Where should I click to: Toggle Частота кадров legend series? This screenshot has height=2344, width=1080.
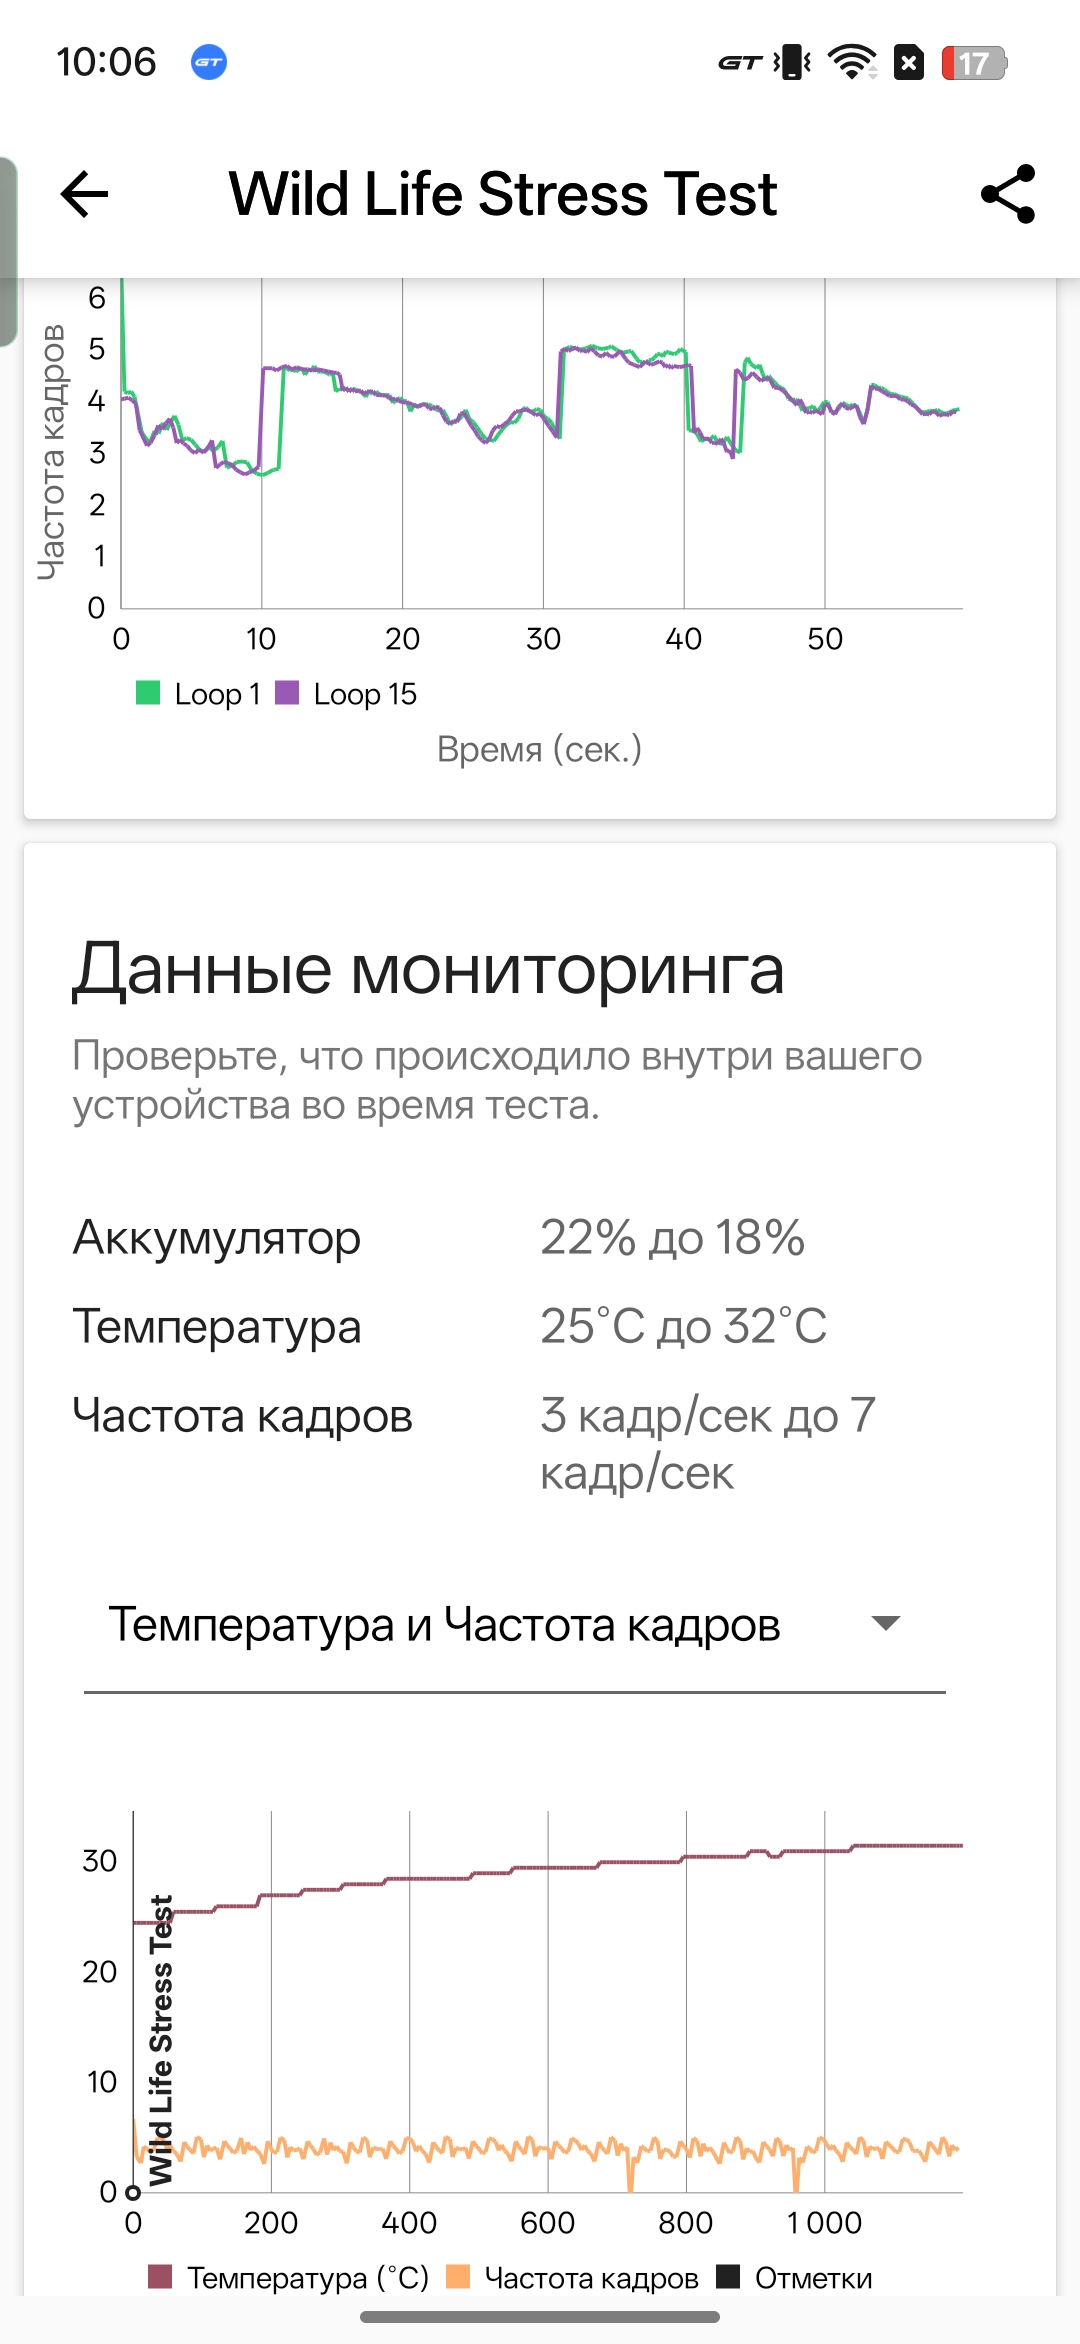(573, 2278)
